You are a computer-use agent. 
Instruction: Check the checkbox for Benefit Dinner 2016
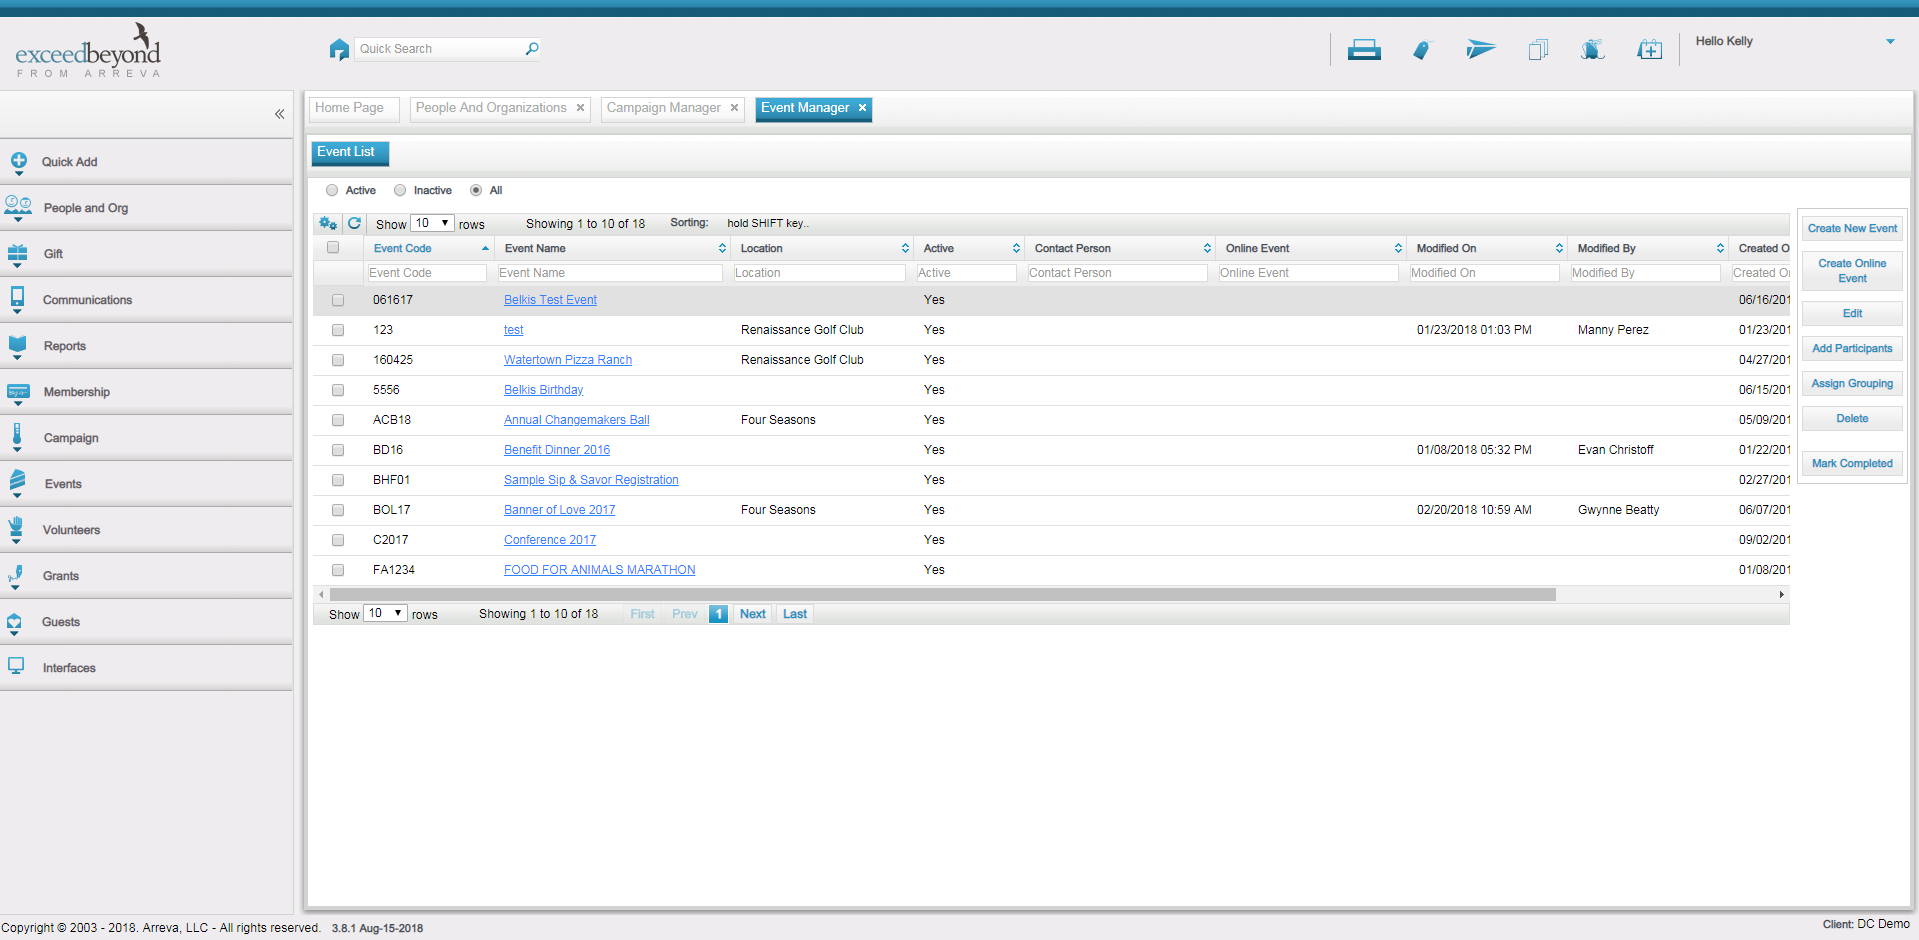(x=337, y=450)
